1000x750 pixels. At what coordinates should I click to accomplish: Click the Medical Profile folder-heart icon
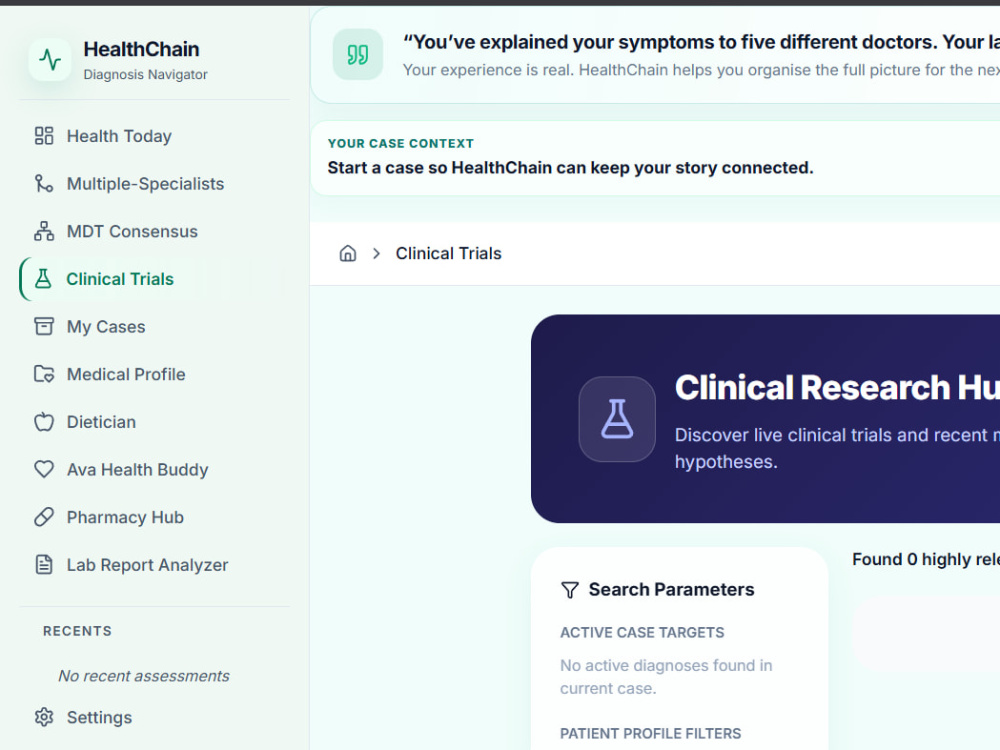[x=44, y=374]
